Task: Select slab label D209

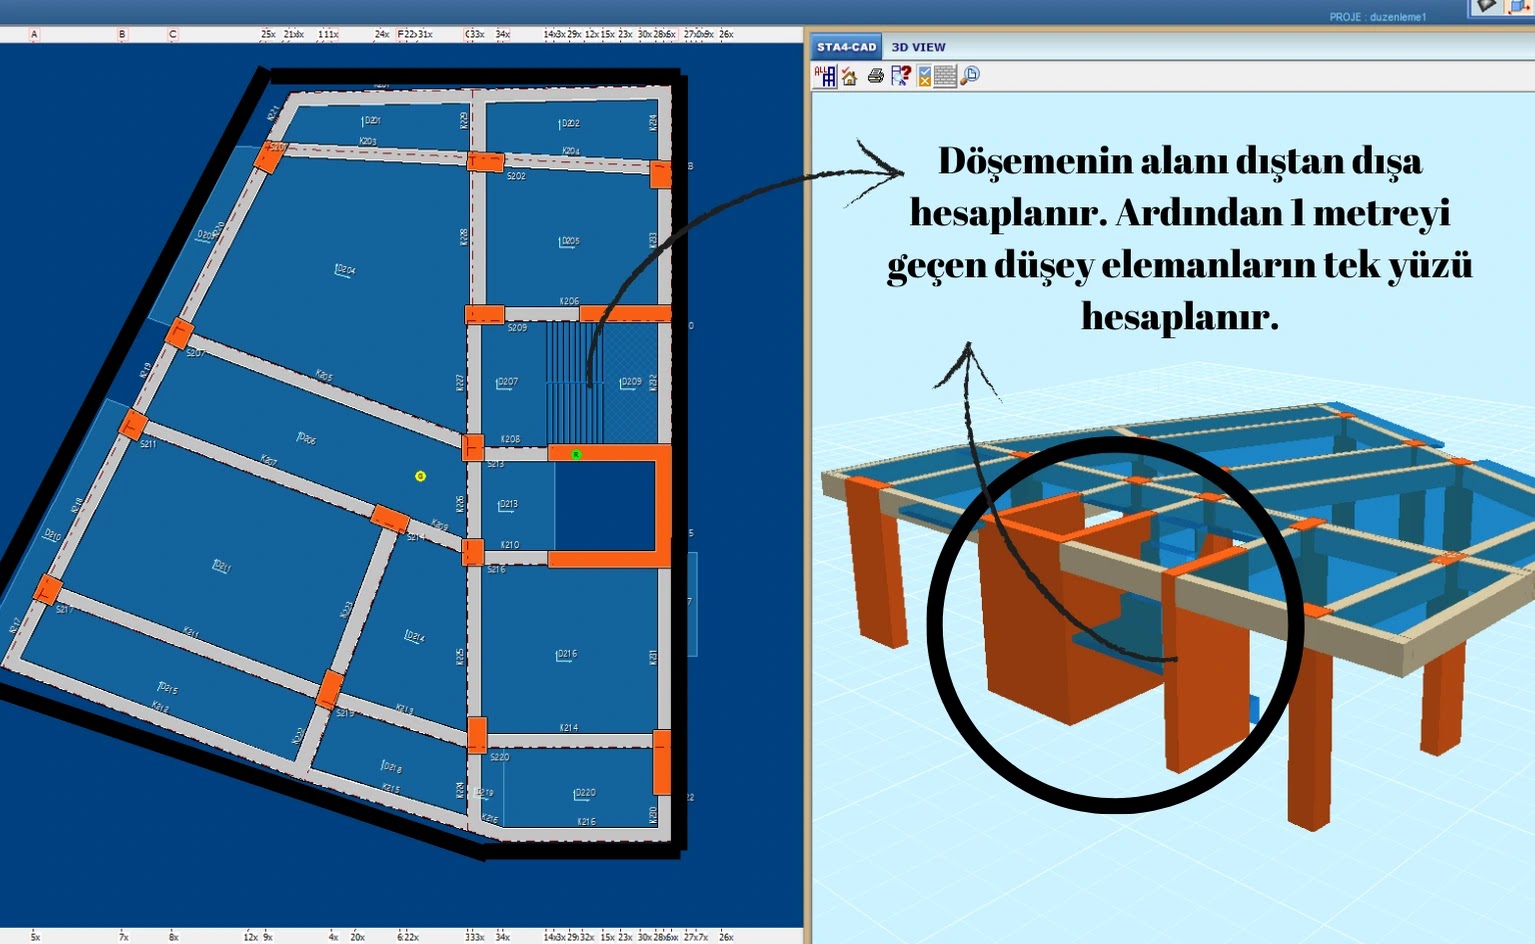Action: pos(631,382)
